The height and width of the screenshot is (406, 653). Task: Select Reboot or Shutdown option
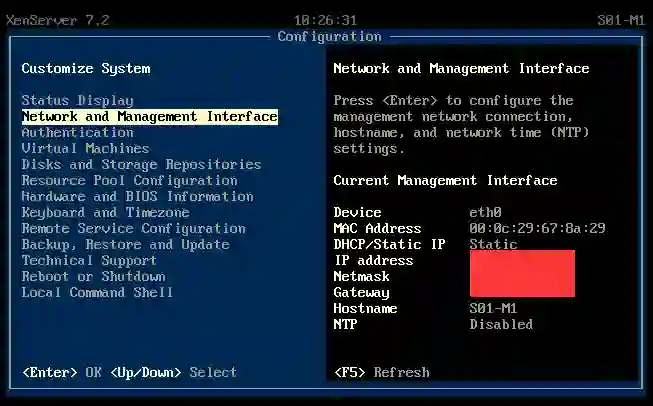pos(93,277)
